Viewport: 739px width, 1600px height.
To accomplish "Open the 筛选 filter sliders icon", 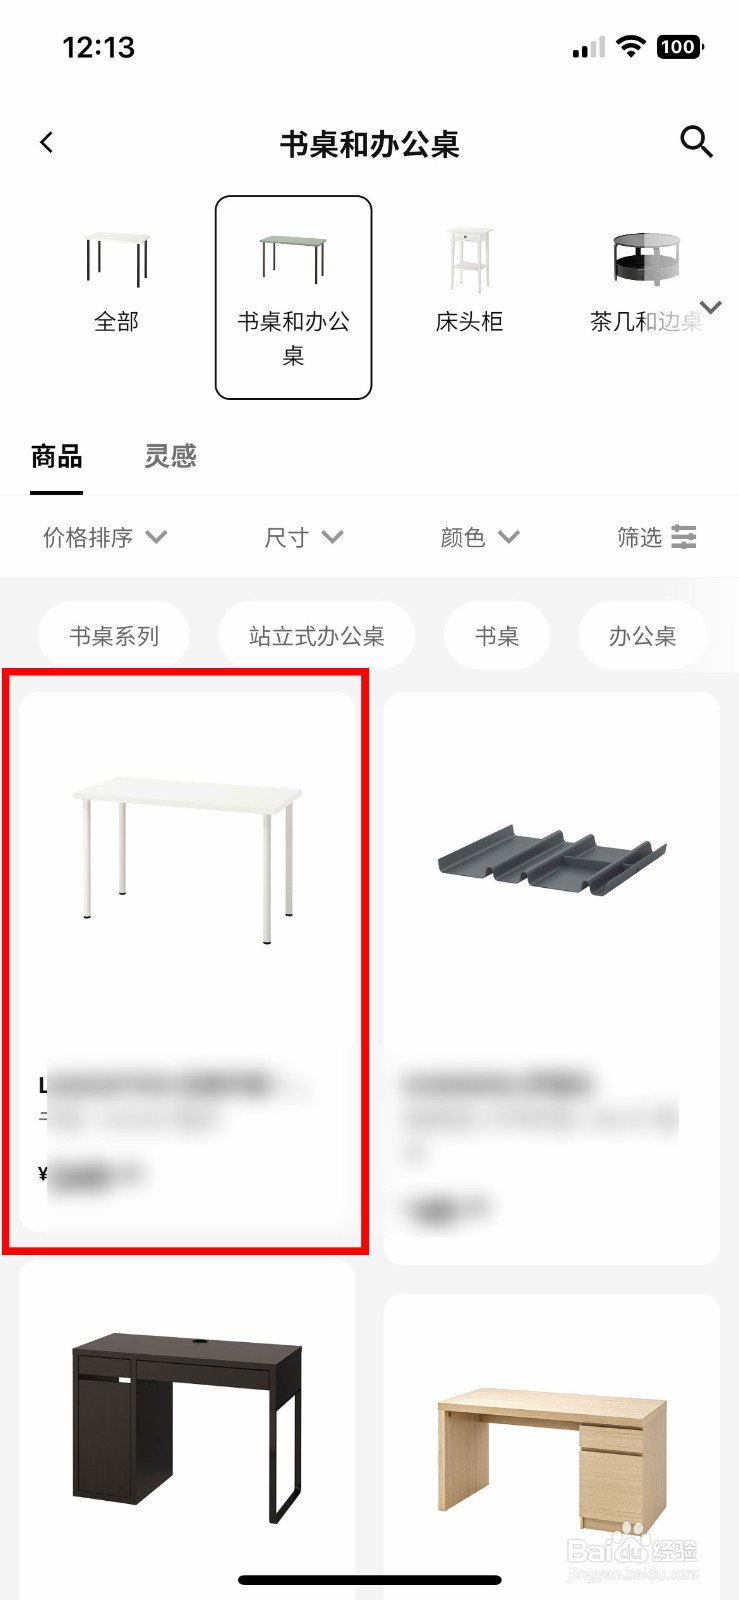I will point(684,537).
